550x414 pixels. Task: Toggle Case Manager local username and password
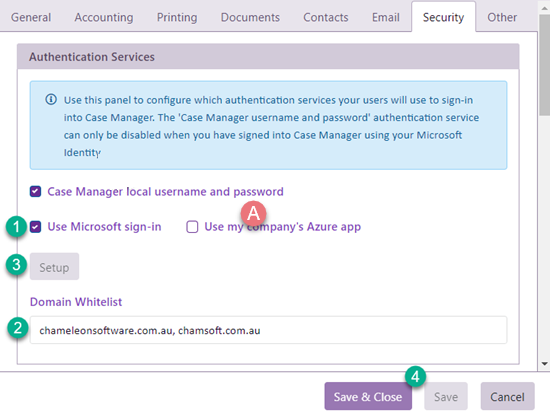(x=35, y=192)
